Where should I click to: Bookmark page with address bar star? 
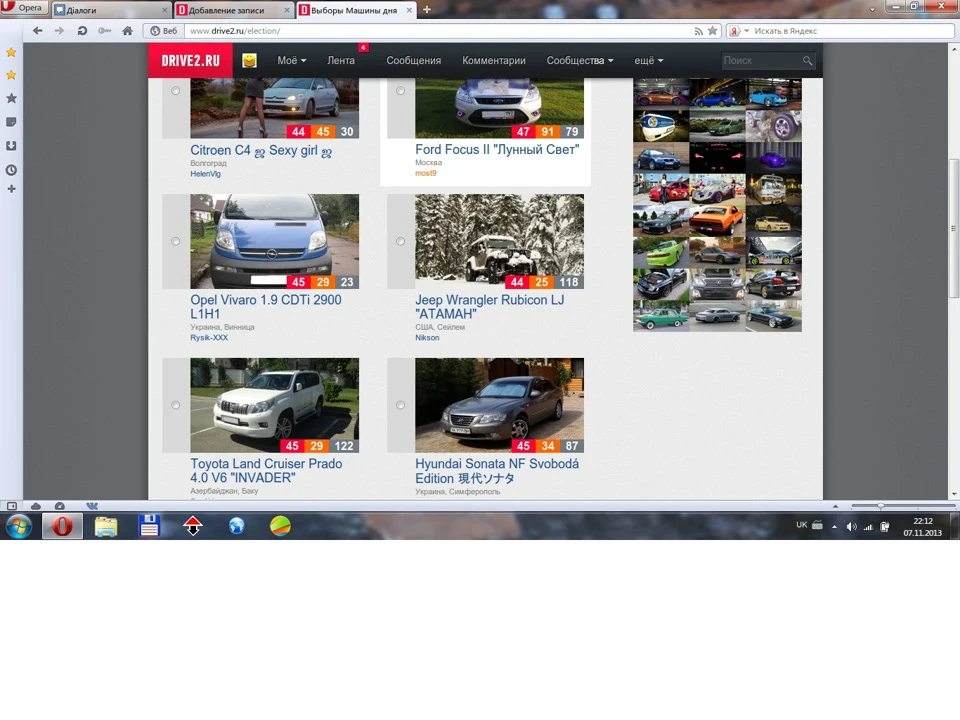[x=713, y=31]
